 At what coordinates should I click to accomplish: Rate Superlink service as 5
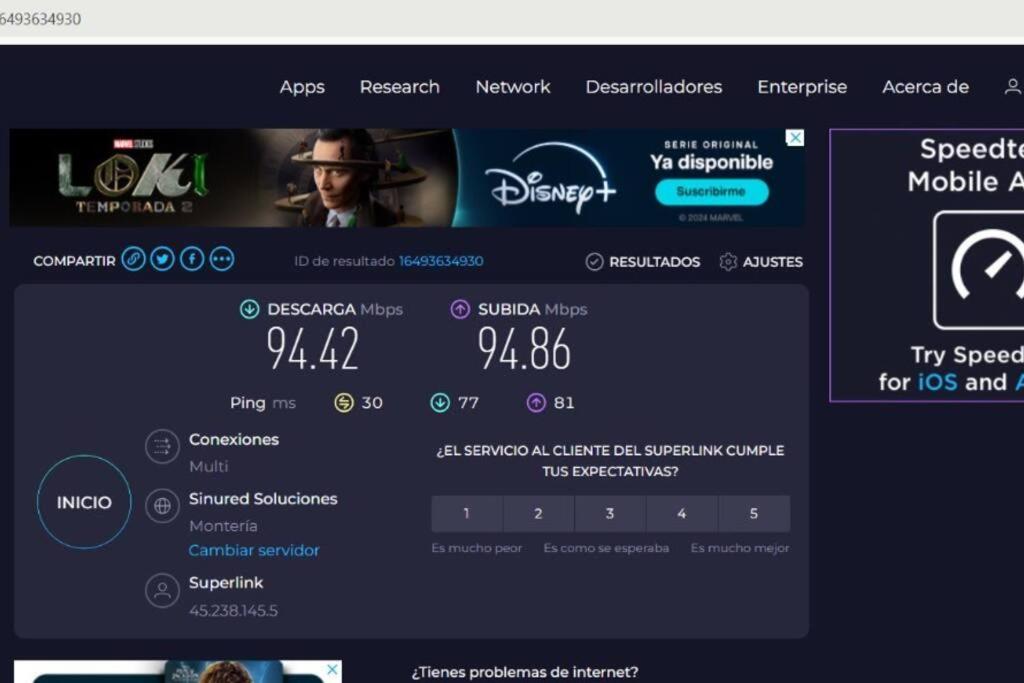click(x=754, y=514)
